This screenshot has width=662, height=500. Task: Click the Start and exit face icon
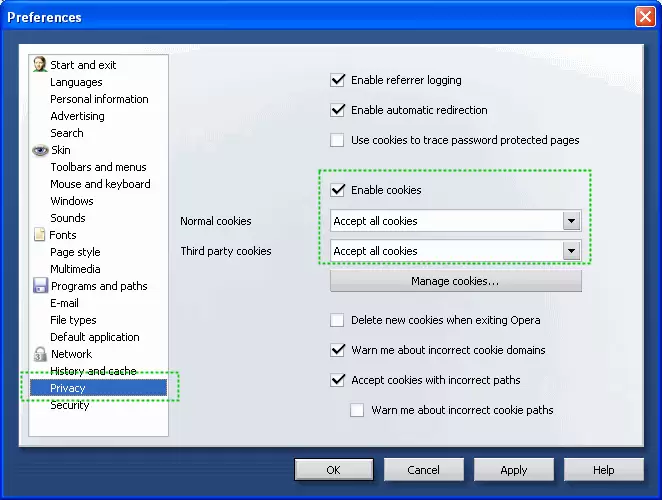[40, 65]
